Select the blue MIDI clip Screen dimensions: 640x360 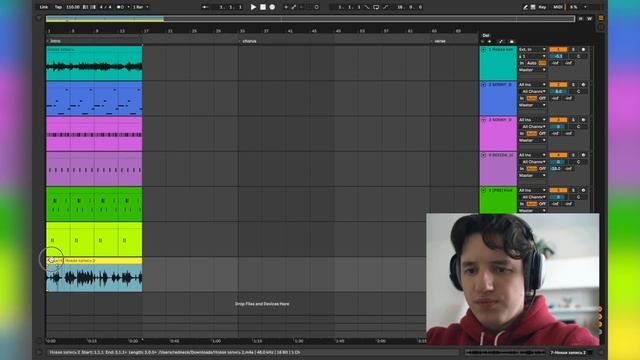[x=94, y=98]
